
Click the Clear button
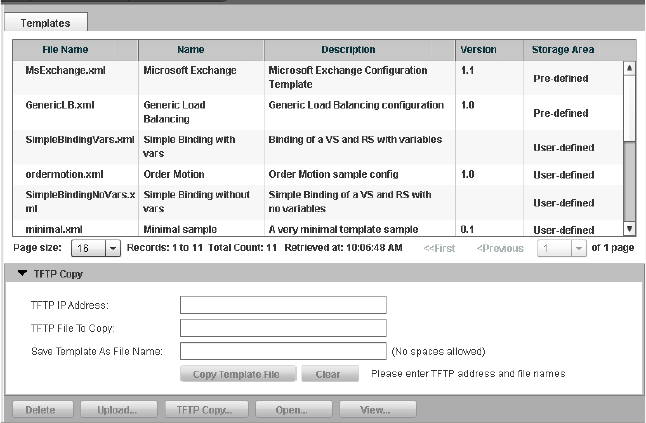330,374
